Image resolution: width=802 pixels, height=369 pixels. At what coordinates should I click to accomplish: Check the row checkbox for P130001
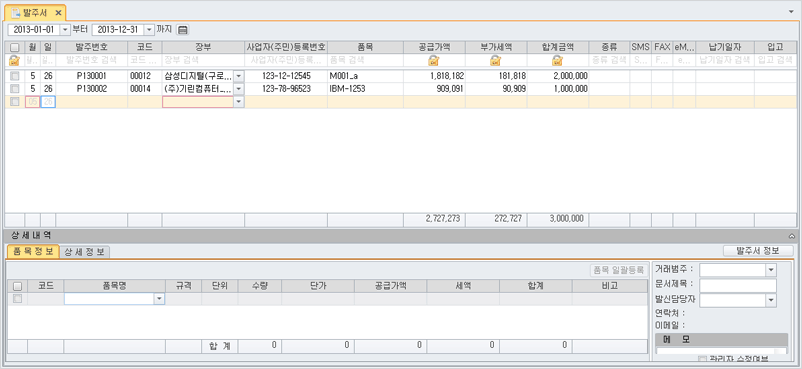click(x=15, y=76)
